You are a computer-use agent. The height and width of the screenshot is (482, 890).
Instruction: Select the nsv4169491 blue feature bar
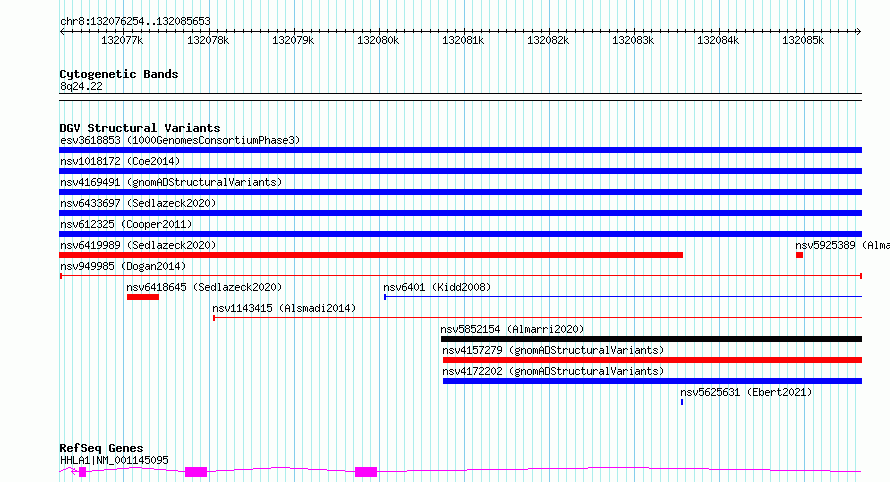(460, 192)
